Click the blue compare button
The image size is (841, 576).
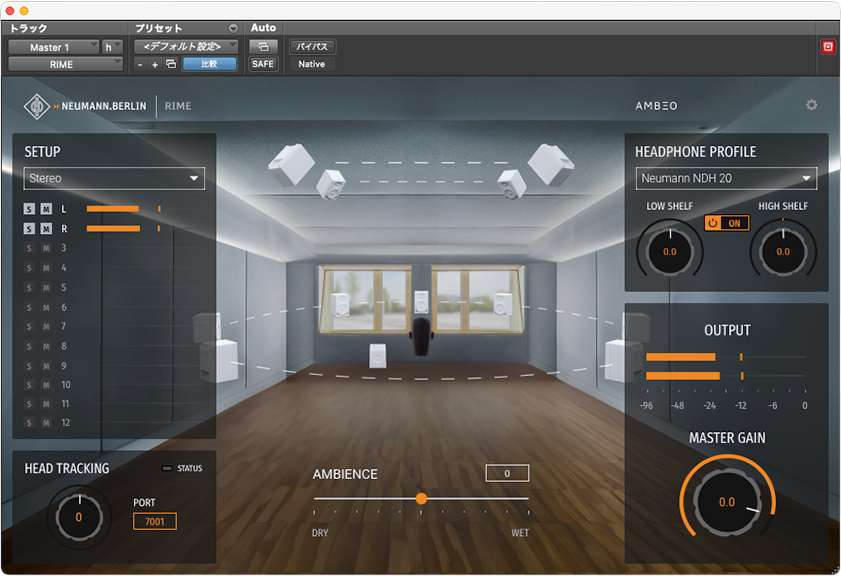[209, 64]
